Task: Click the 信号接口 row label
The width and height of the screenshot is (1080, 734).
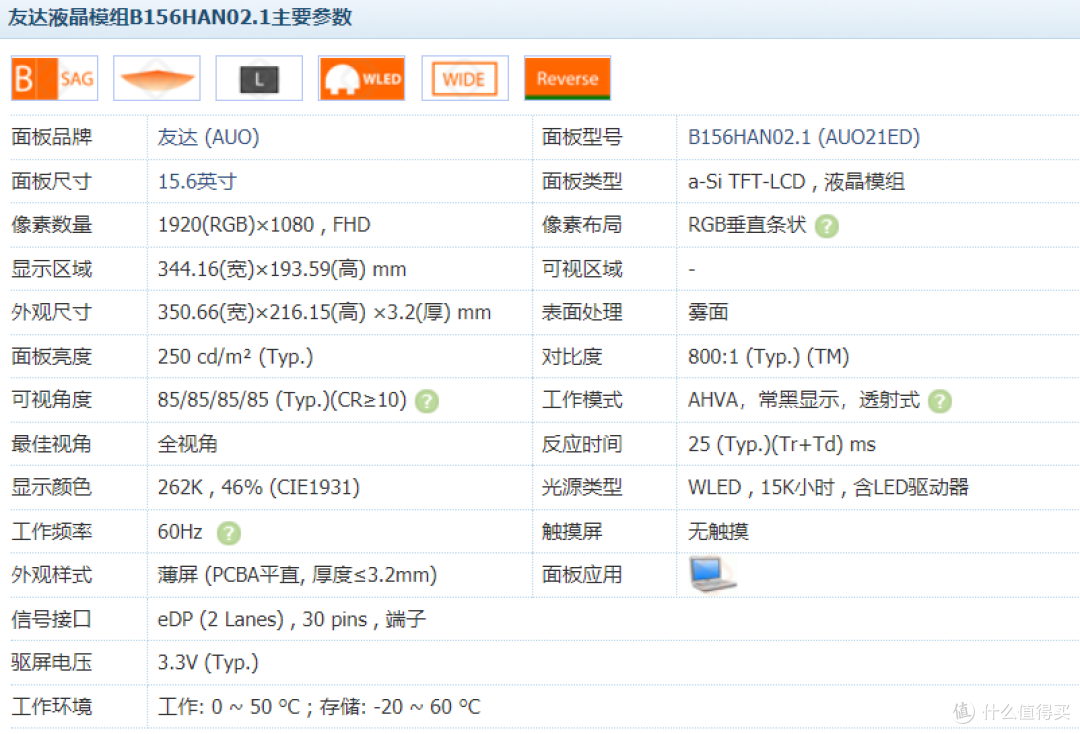Action: [52, 619]
